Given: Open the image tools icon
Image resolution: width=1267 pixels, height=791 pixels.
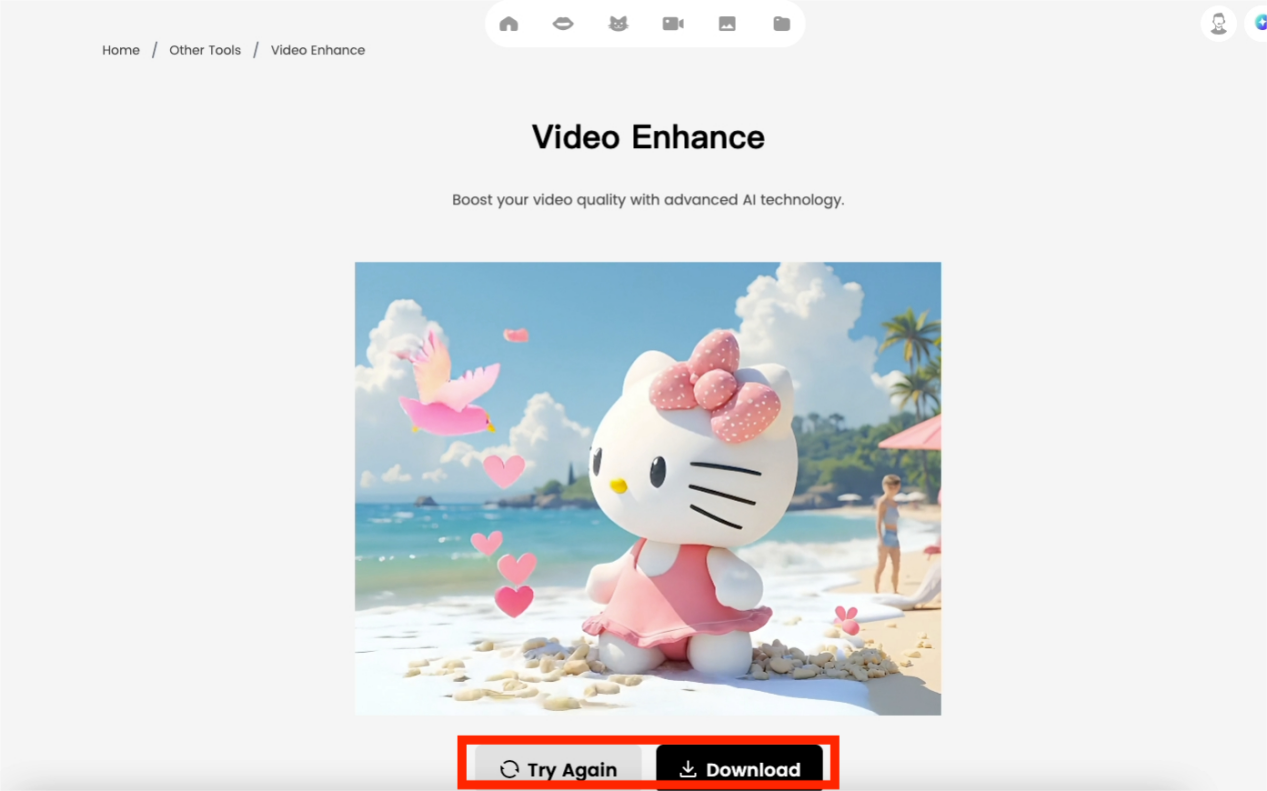Looking at the screenshot, I should pyautogui.click(x=727, y=23).
